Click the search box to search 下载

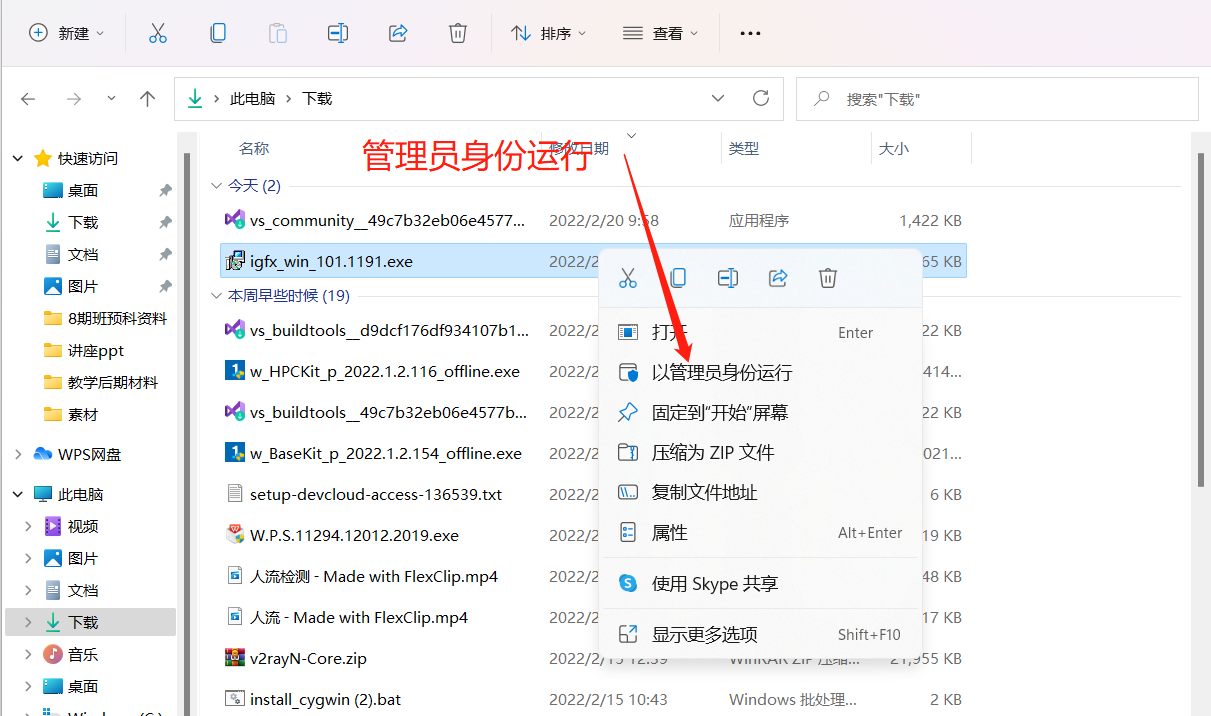point(997,99)
